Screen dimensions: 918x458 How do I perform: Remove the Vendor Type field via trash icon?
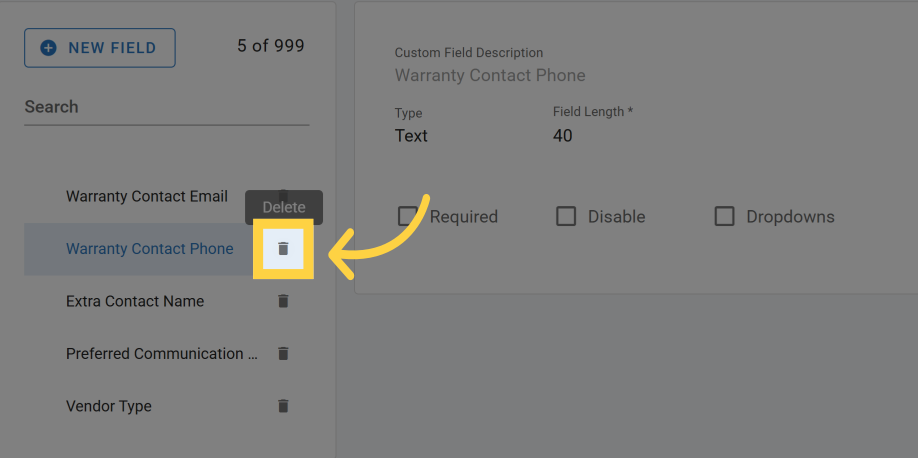coord(283,406)
